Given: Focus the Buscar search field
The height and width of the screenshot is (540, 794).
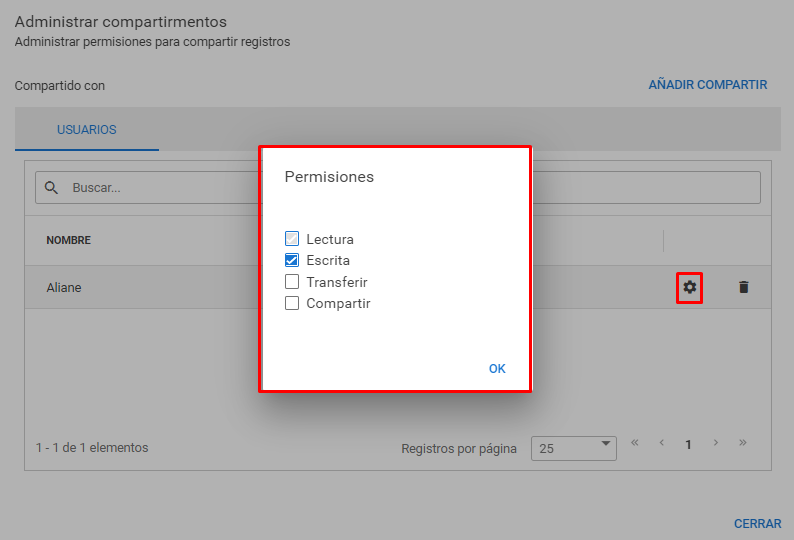Looking at the screenshot, I should point(398,187).
